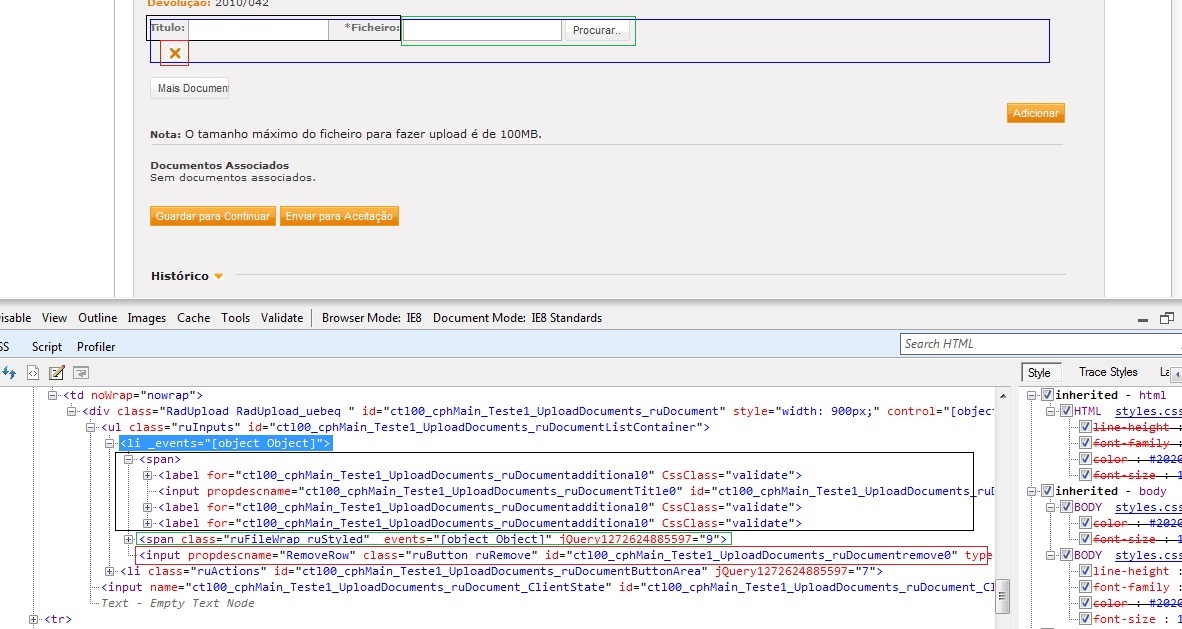1182x629 pixels.
Task: Collapse the div RadUpload node
Action: (x=72, y=411)
